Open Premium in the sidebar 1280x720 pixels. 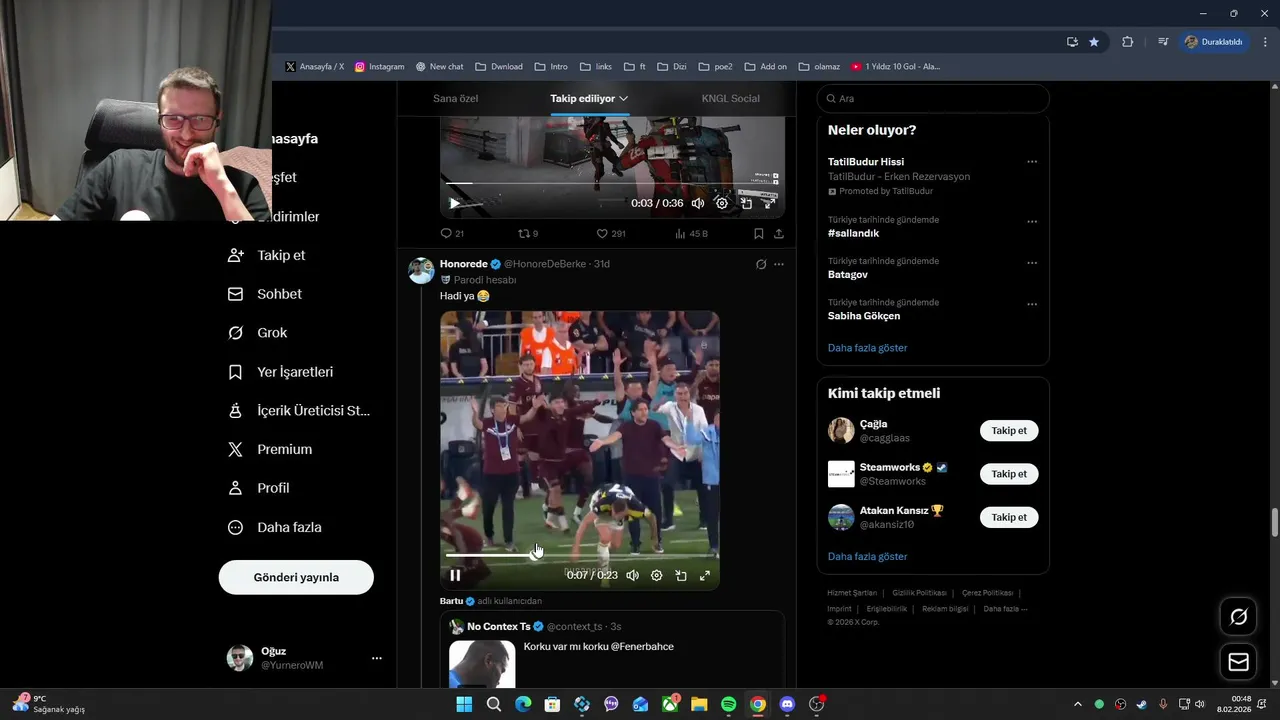pos(270,449)
